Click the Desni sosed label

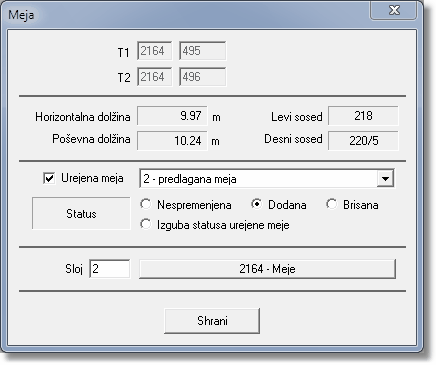point(293,139)
